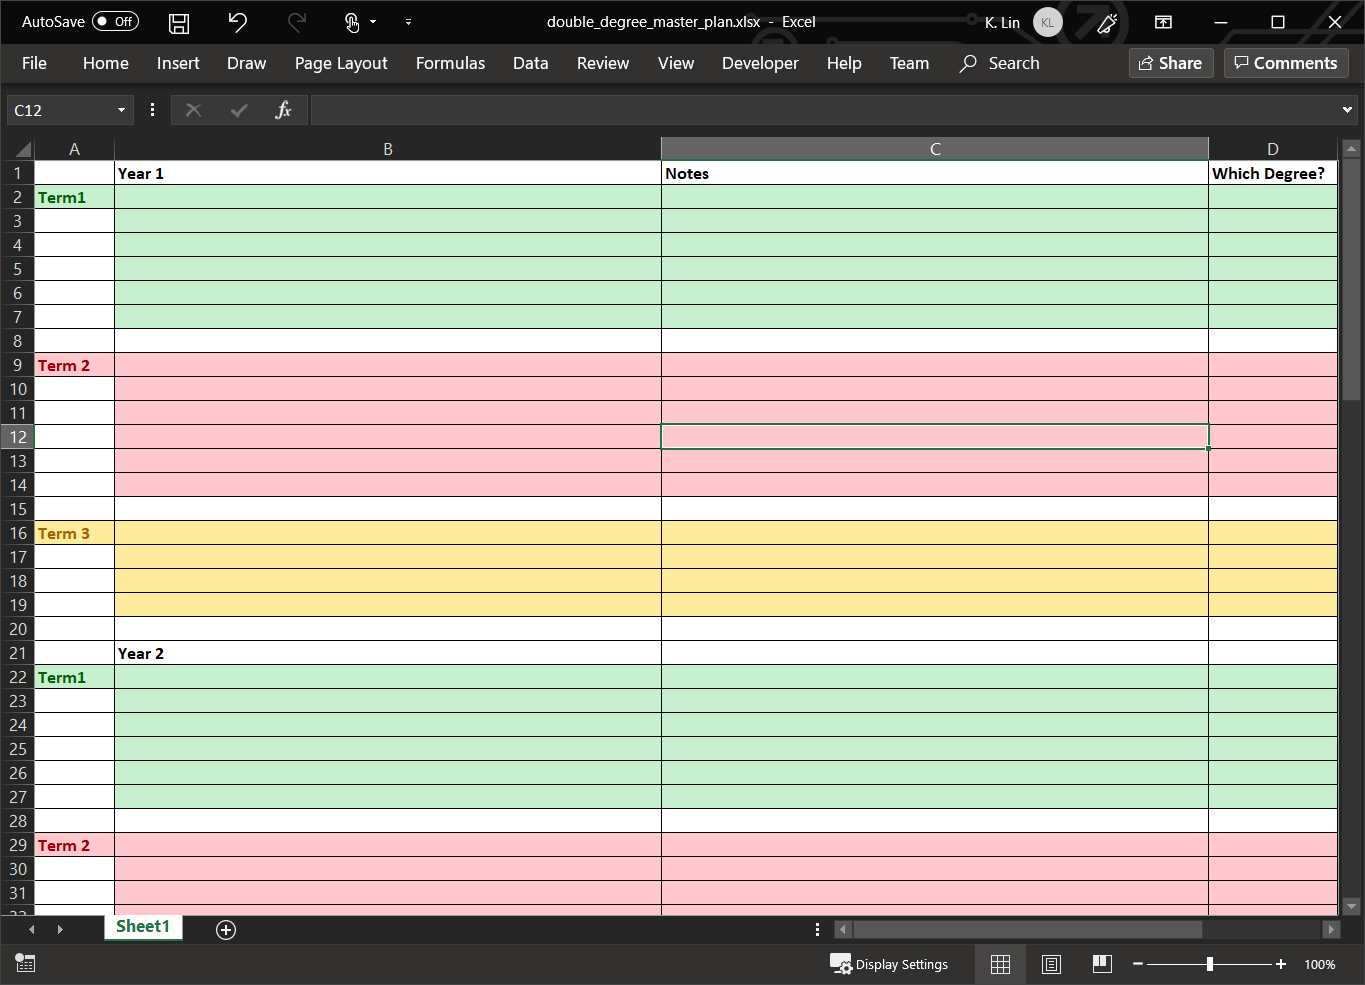Click the Search box in the ribbon

1000,63
